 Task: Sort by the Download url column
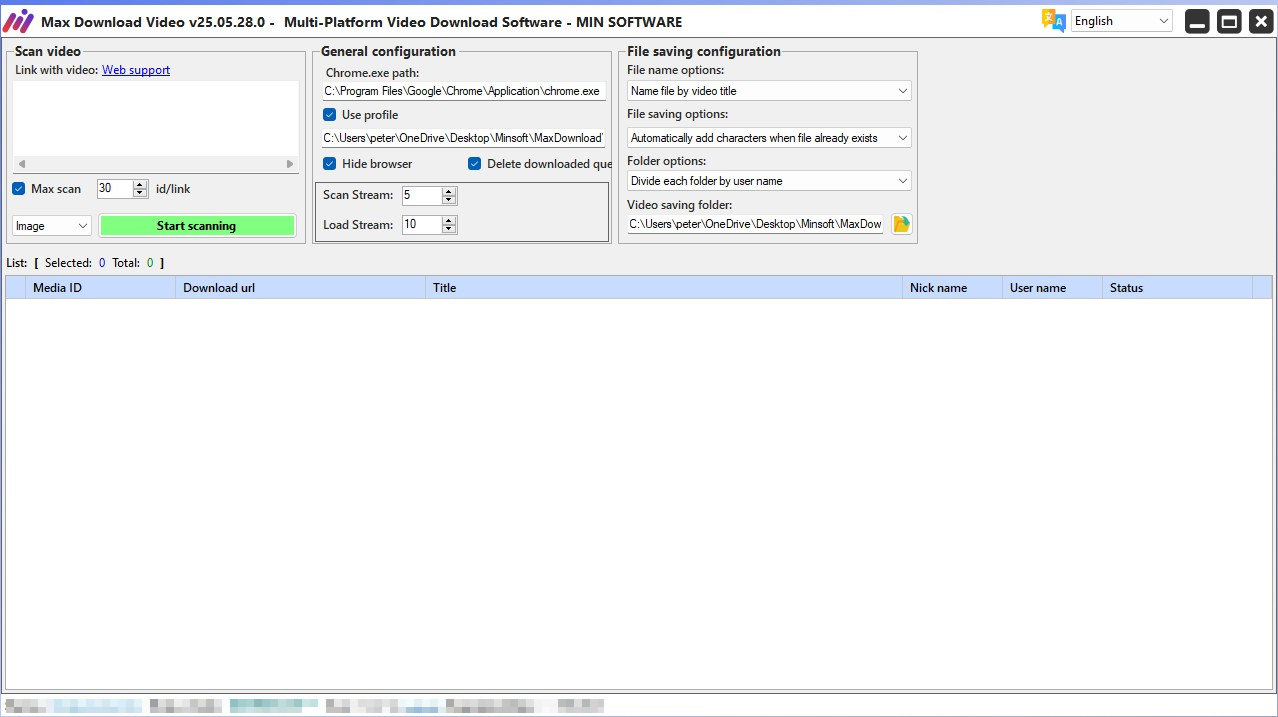point(301,288)
